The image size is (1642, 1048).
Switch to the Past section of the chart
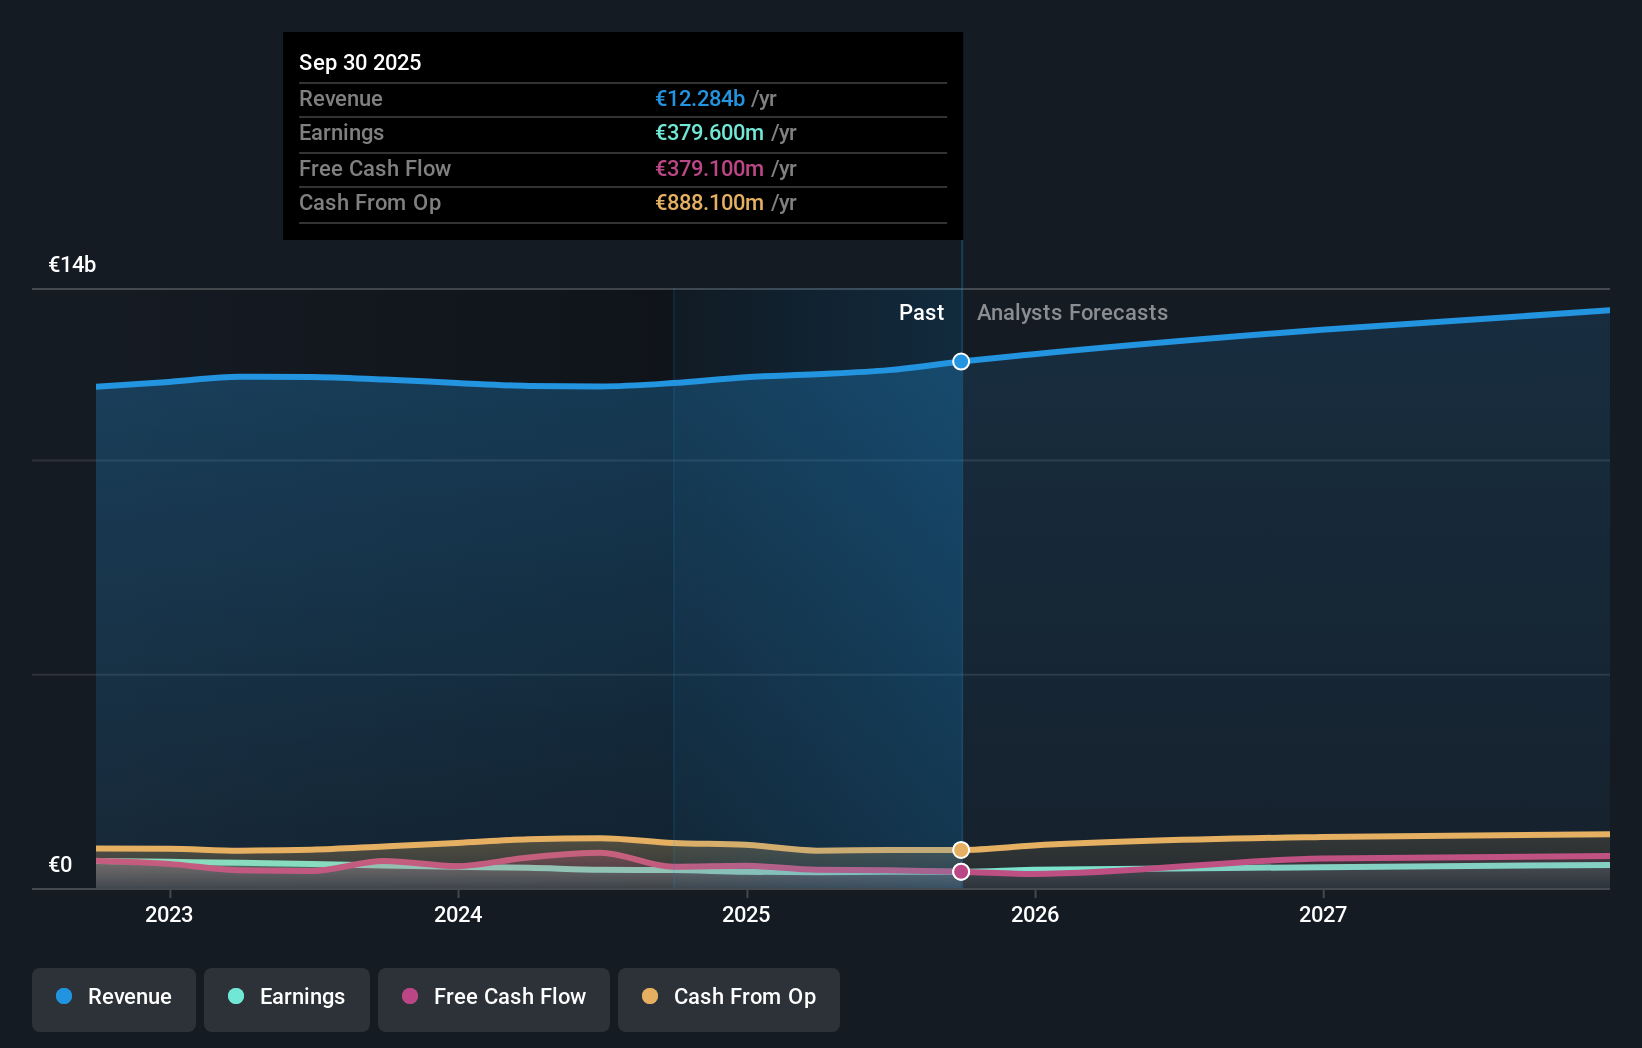(x=921, y=312)
